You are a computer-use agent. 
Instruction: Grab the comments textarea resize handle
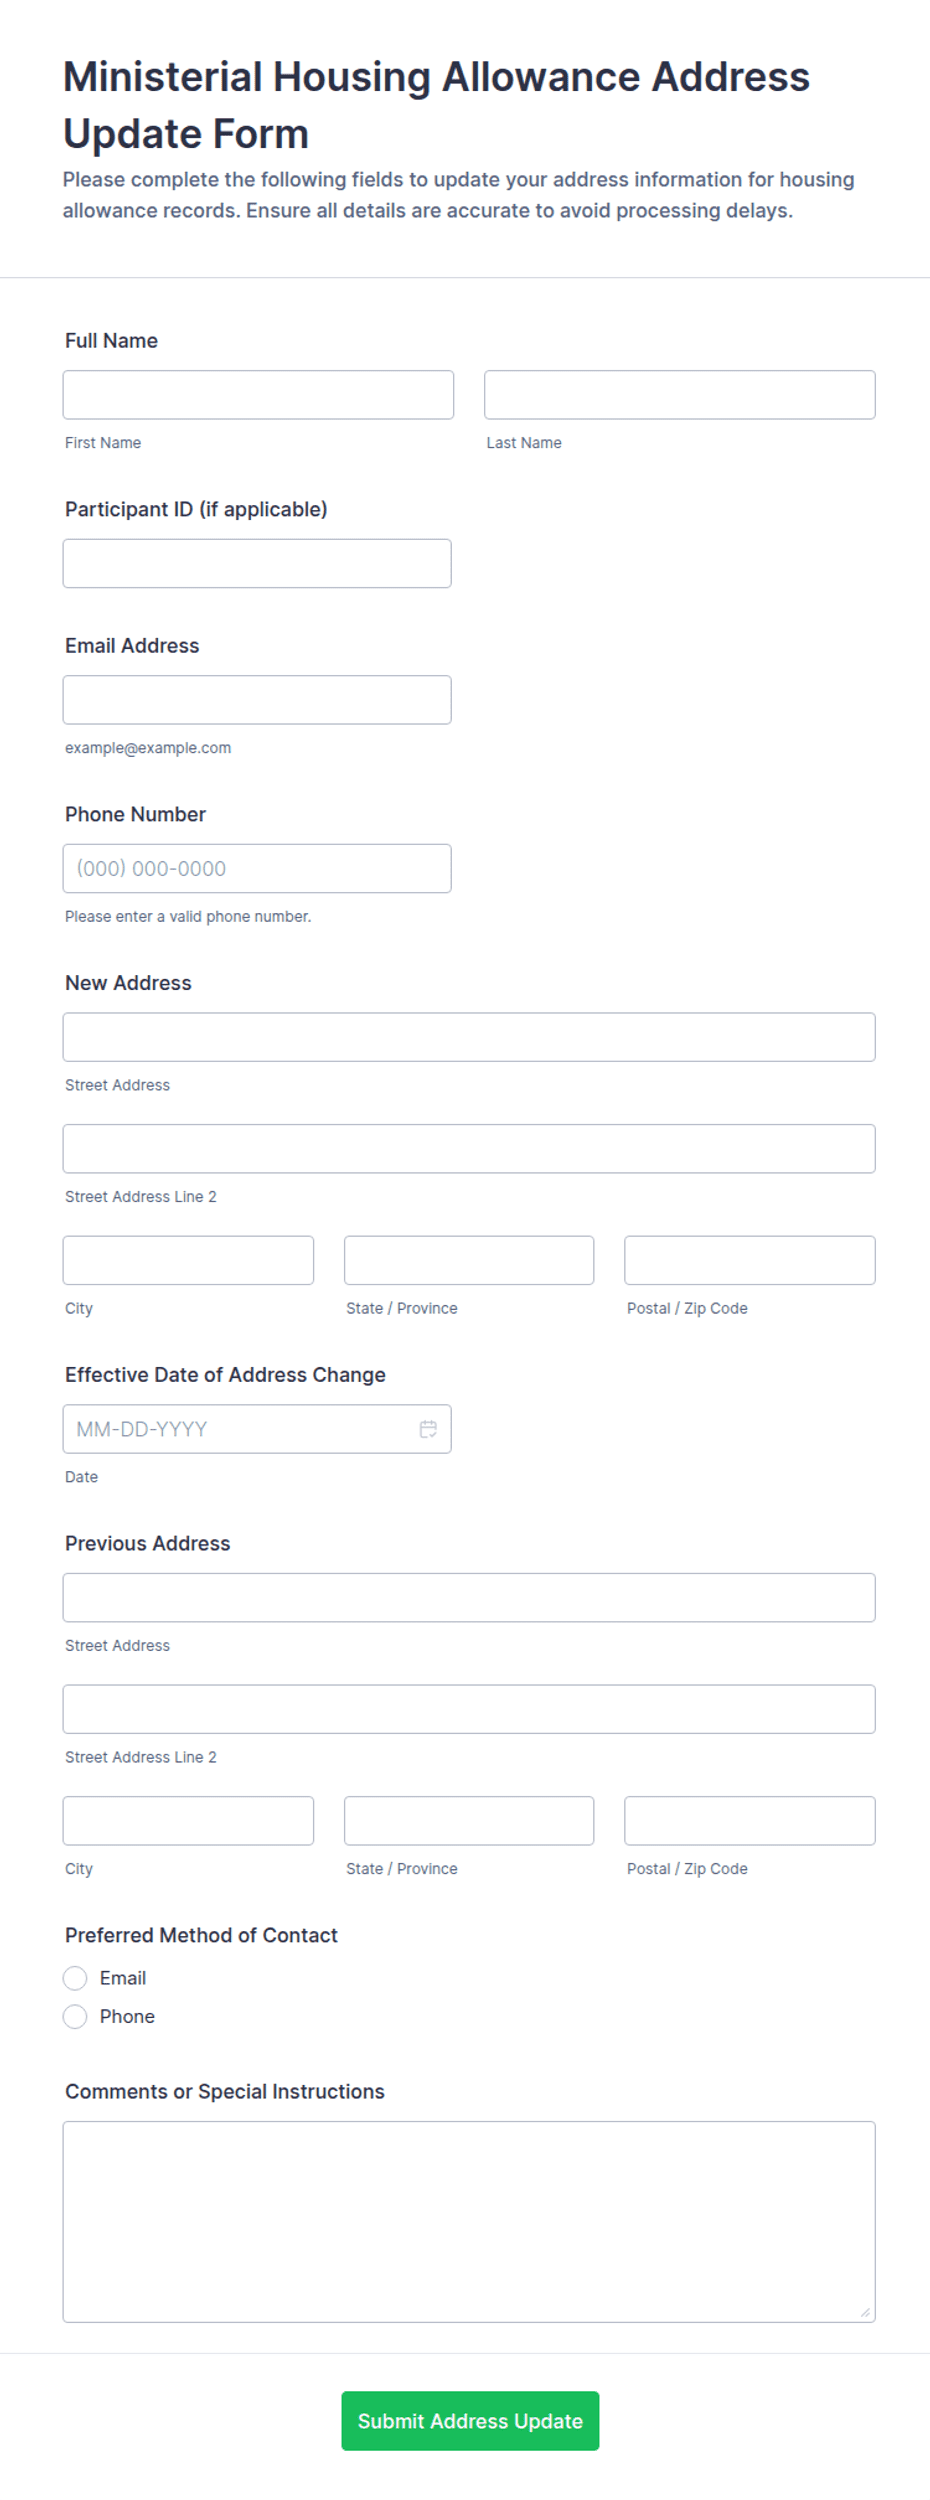pos(865,2312)
